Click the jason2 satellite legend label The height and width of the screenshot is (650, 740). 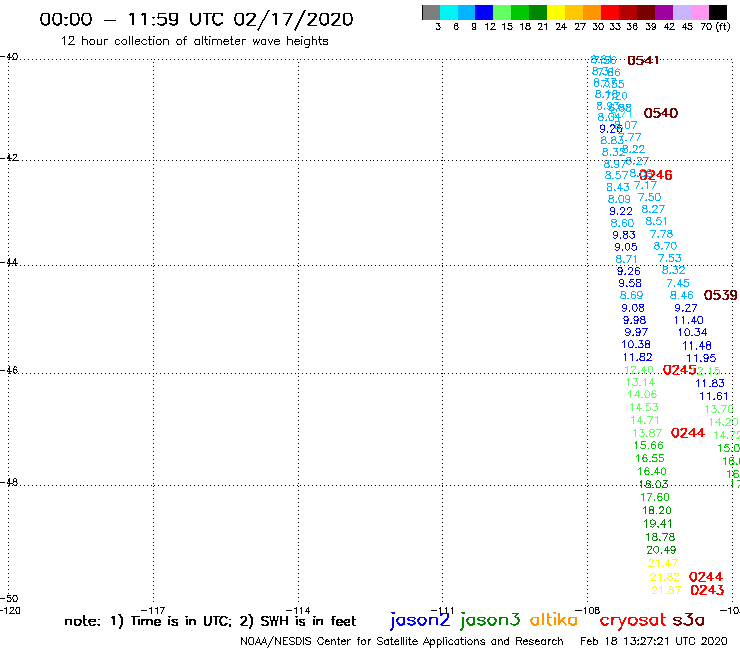(x=420, y=620)
